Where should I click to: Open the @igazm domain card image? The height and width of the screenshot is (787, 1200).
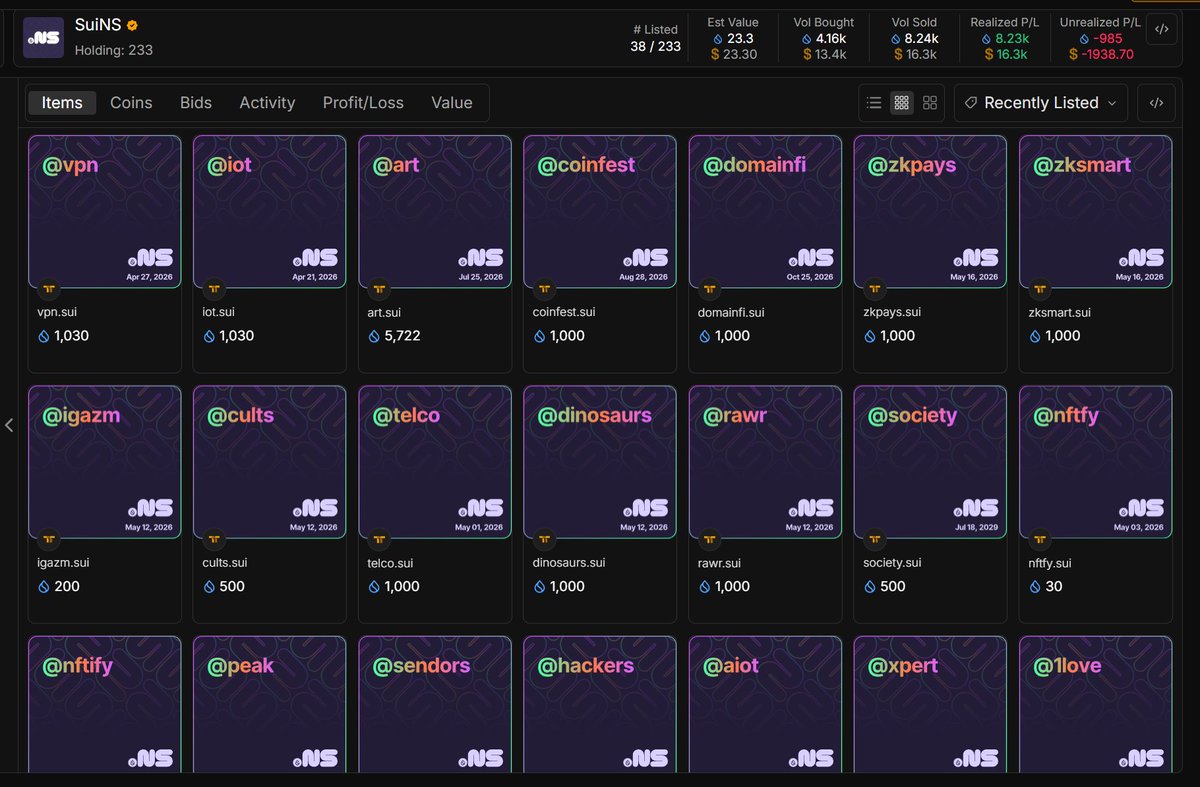105,462
